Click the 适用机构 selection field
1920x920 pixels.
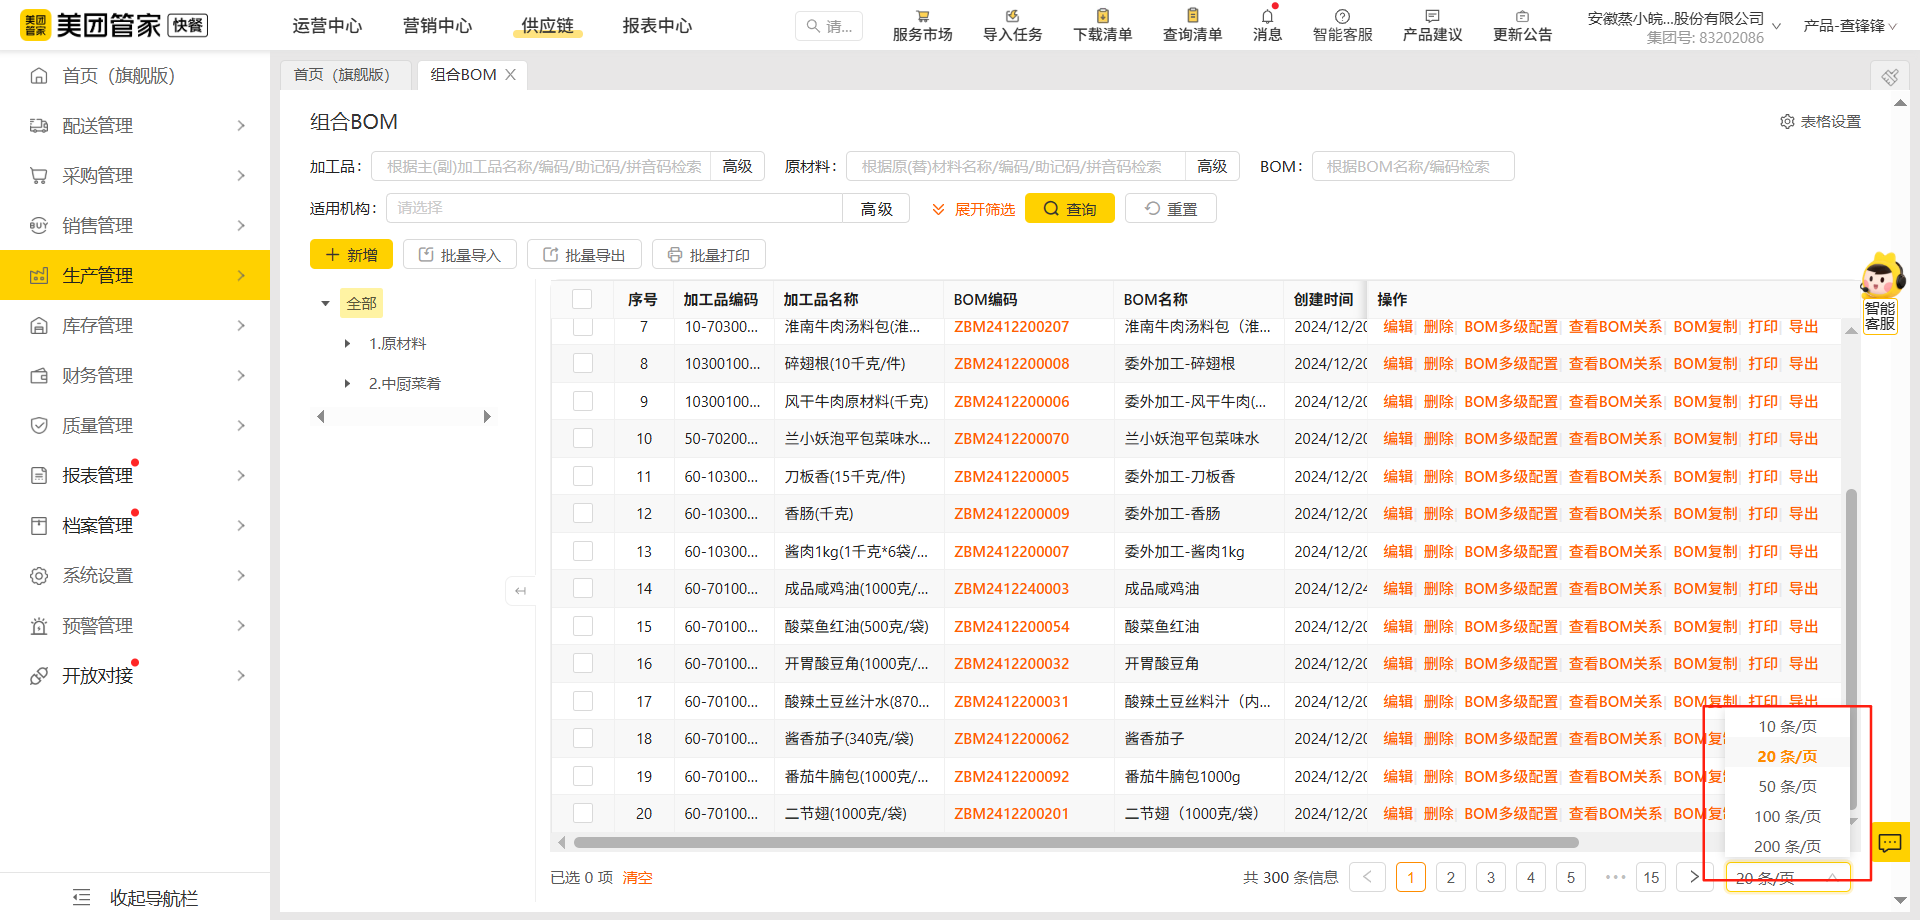point(614,208)
